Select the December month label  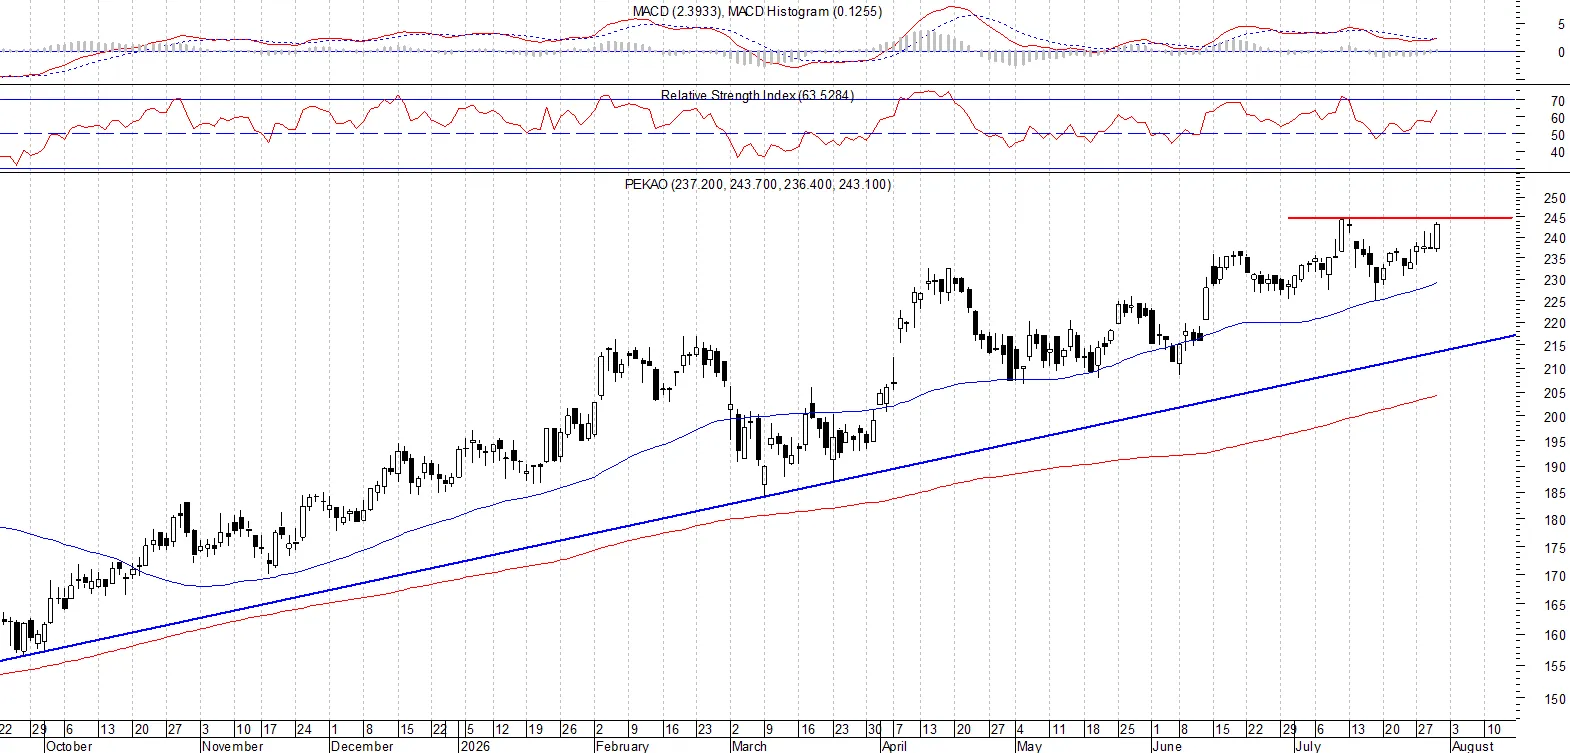(362, 746)
